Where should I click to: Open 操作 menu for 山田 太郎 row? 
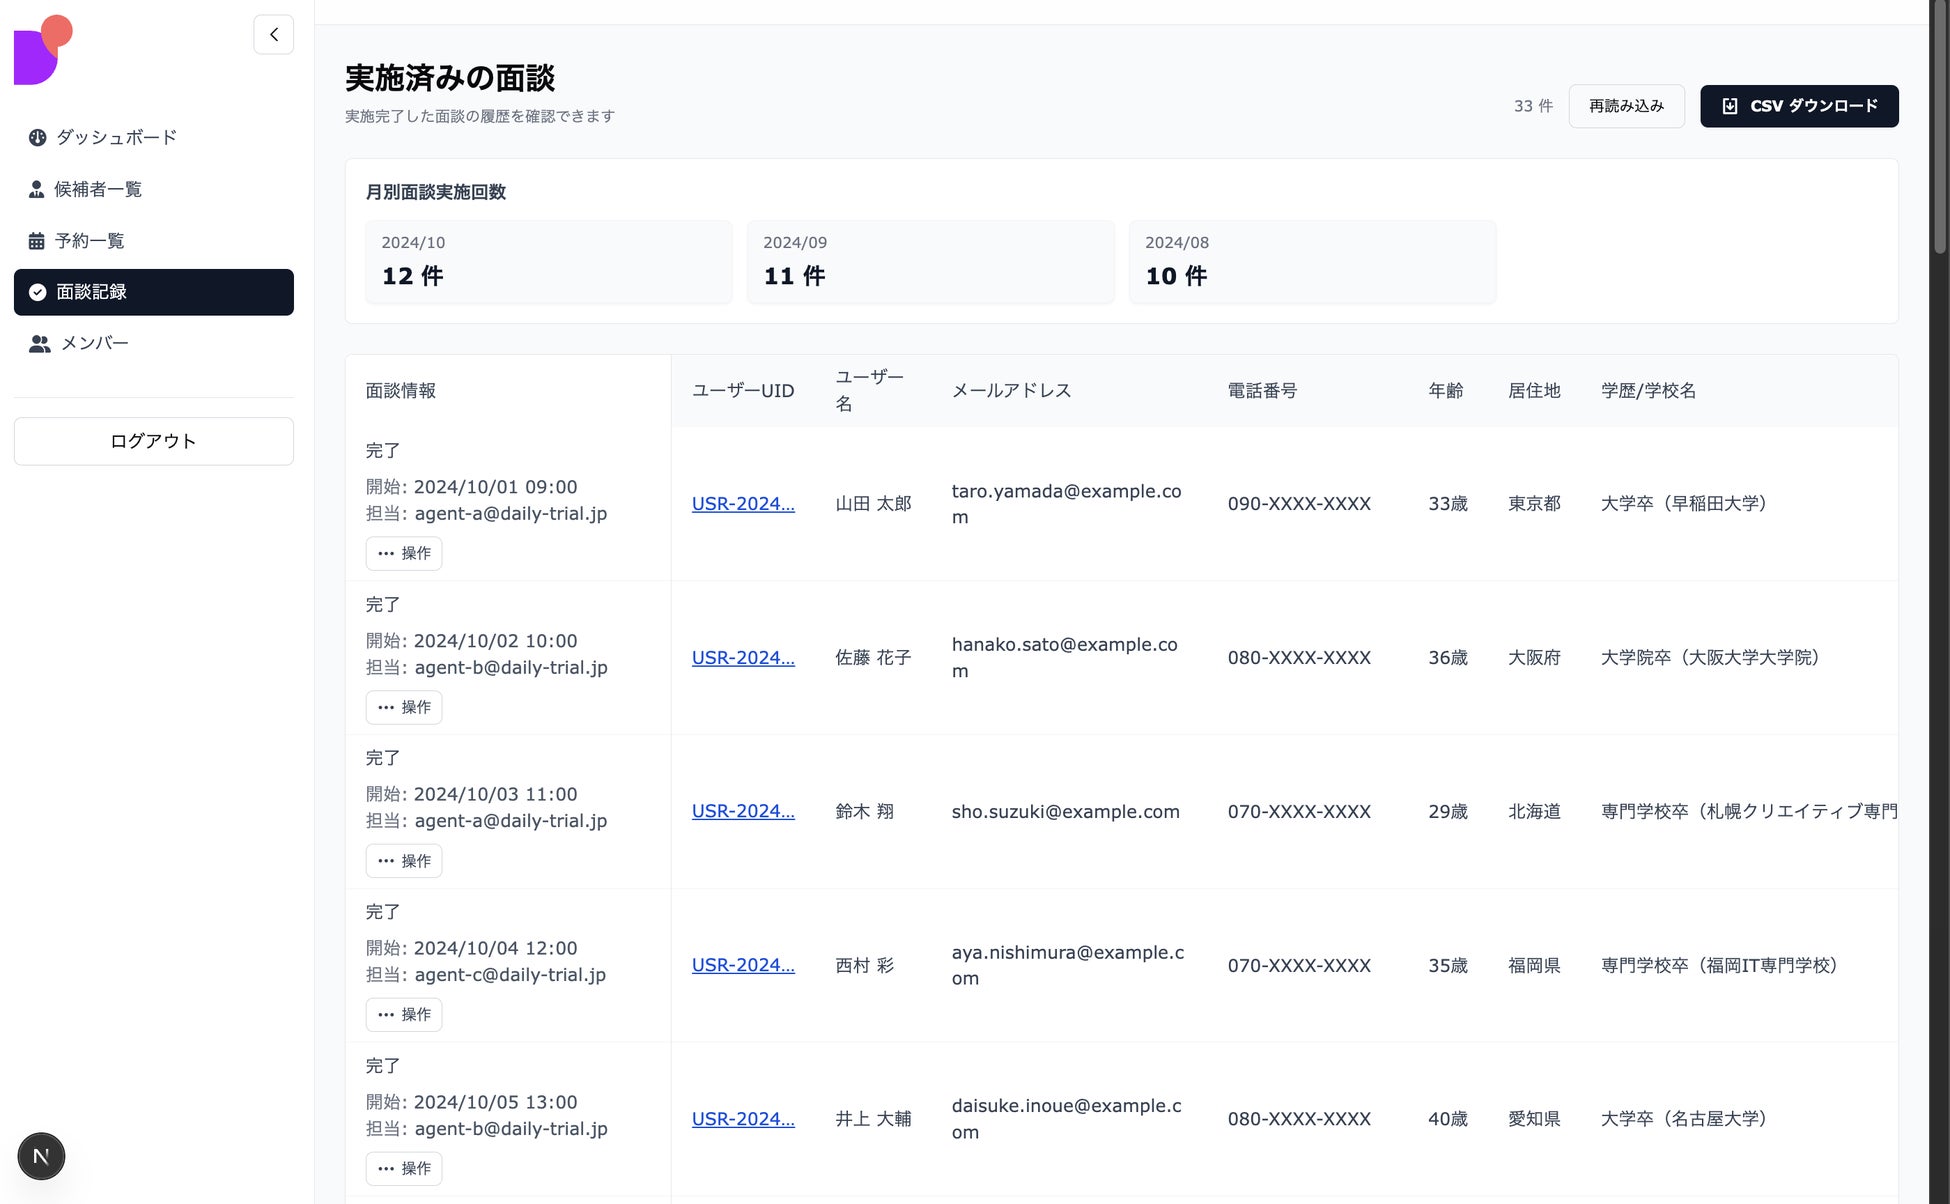coord(404,553)
